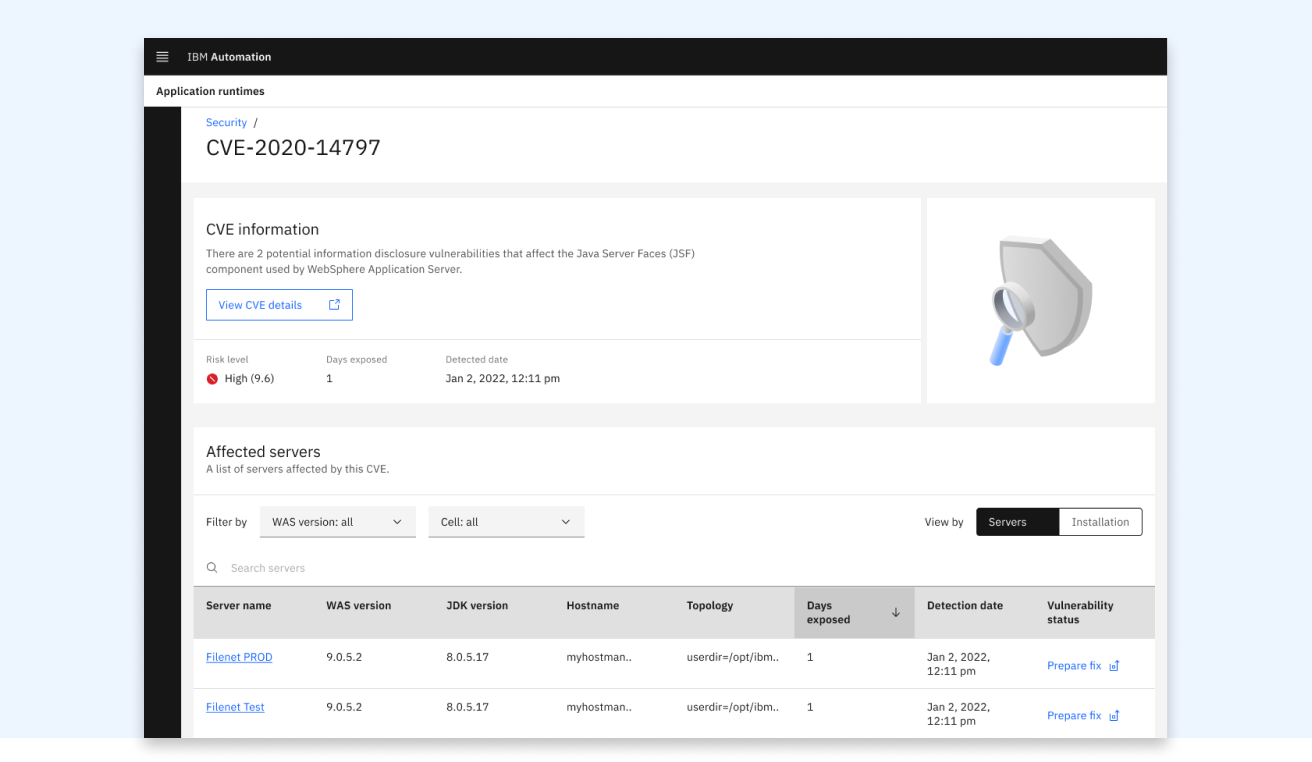The height and width of the screenshot is (762, 1312).
Task: Click the Affected servers heading
Action: 263,452
